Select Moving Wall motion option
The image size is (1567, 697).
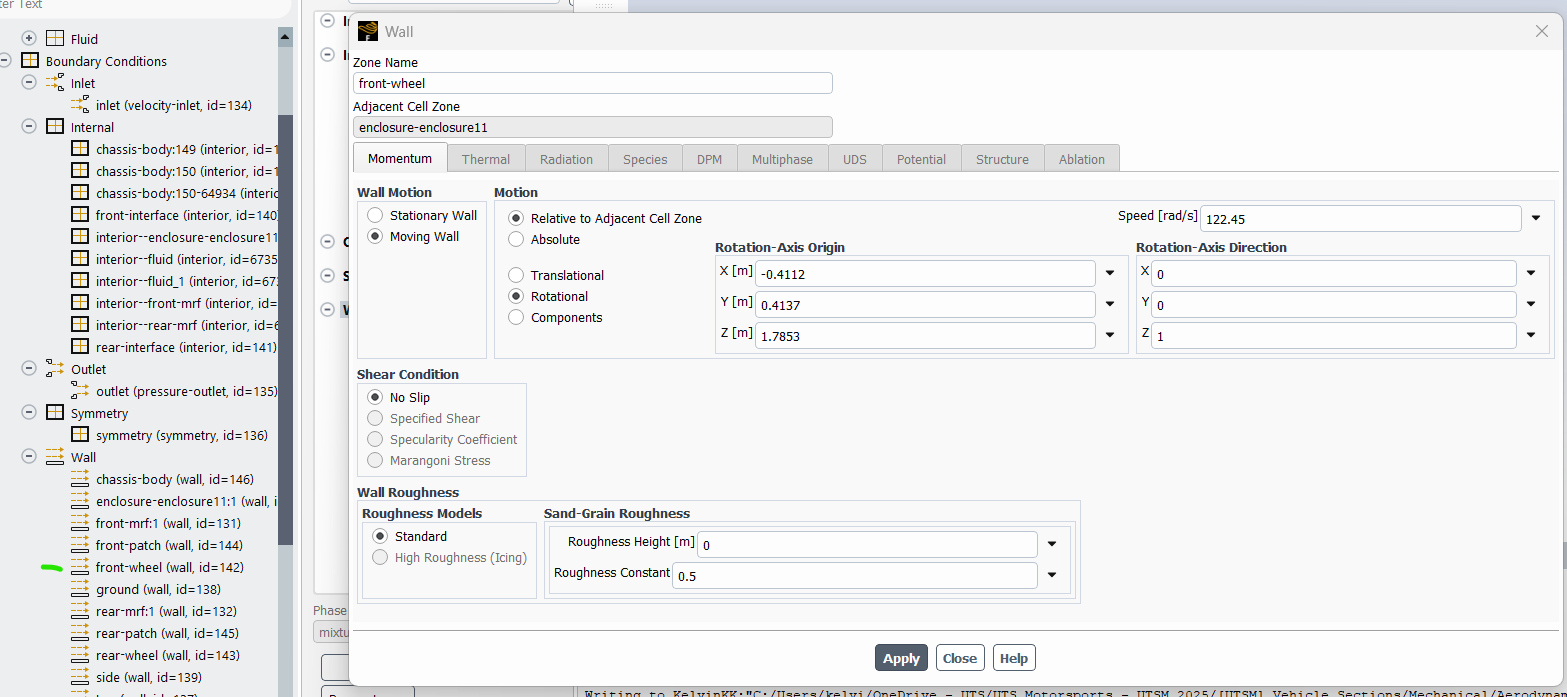375,236
